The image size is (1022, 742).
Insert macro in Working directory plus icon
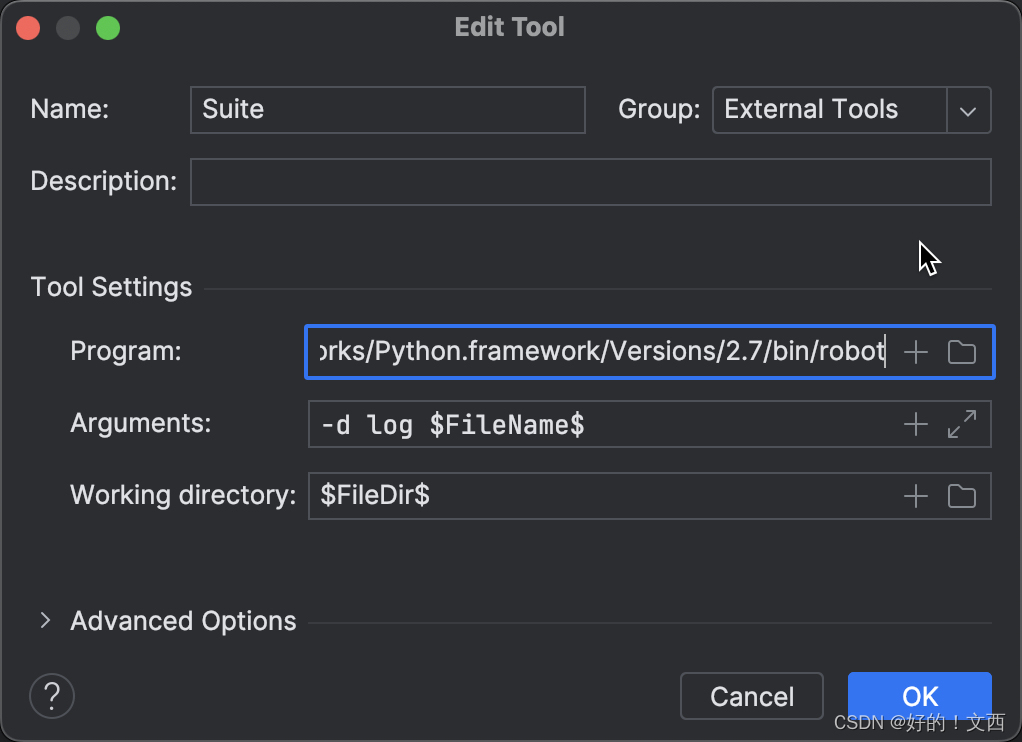click(x=916, y=496)
